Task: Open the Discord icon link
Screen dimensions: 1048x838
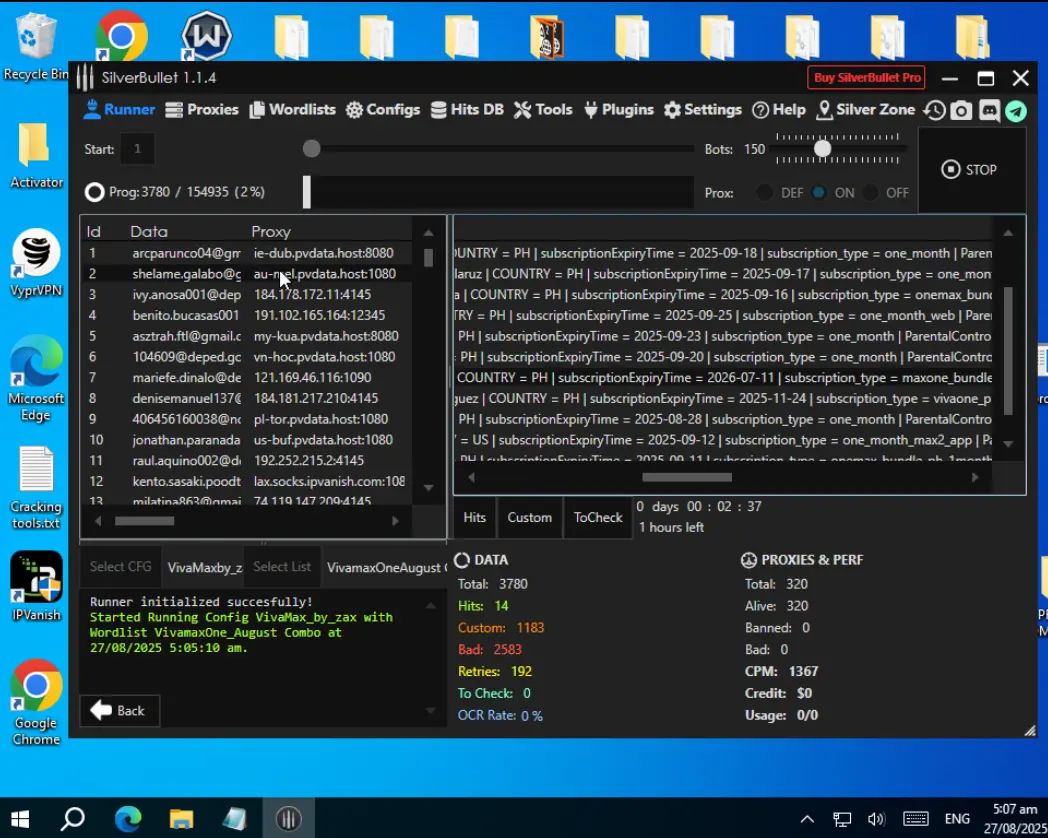Action: coord(989,111)
